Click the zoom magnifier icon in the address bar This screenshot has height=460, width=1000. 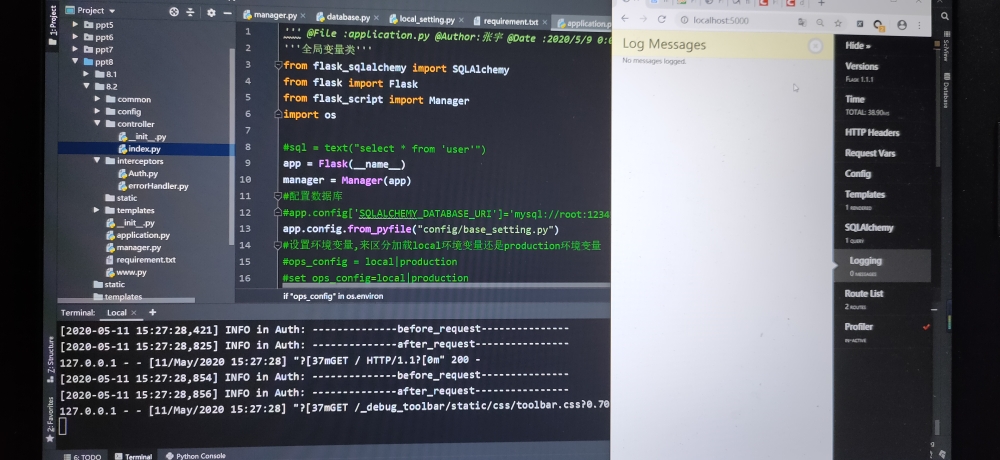pos(820,23)
